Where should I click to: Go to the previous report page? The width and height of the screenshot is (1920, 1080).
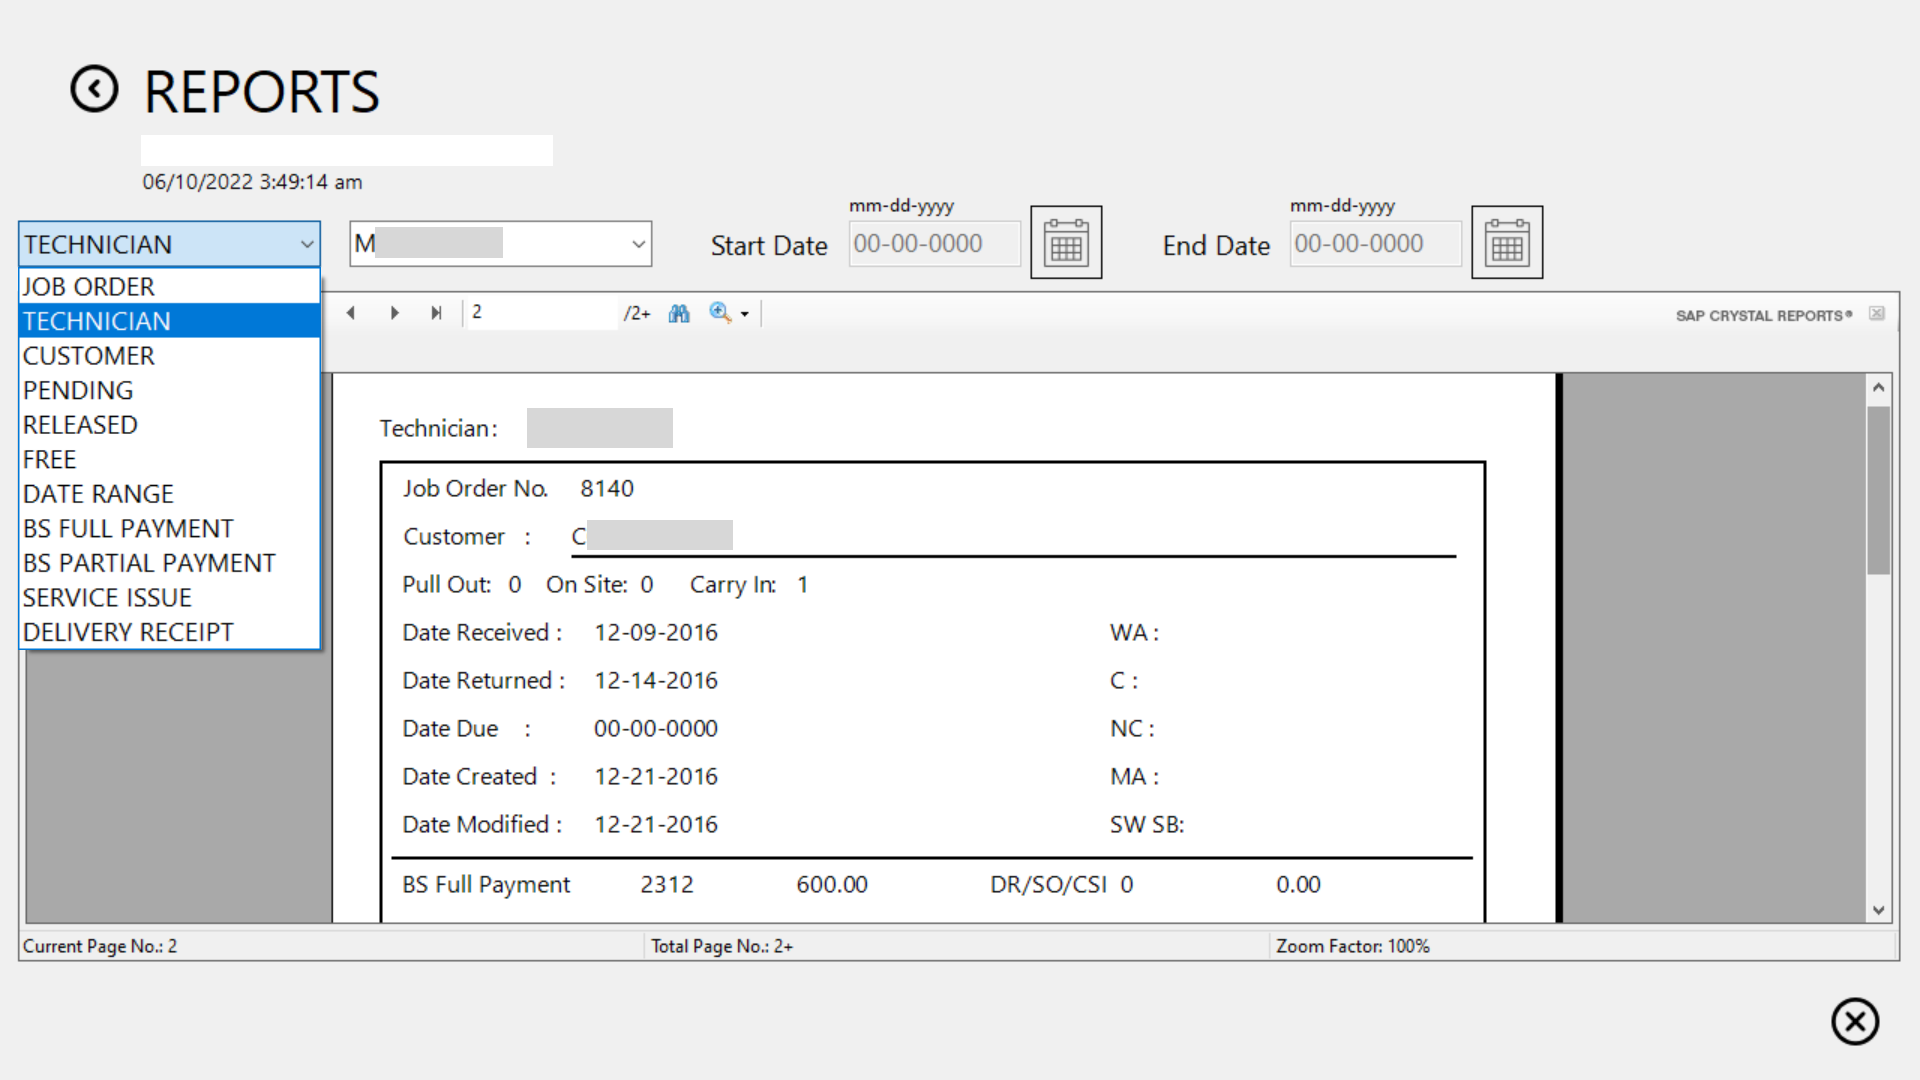(x=351, y=313)
